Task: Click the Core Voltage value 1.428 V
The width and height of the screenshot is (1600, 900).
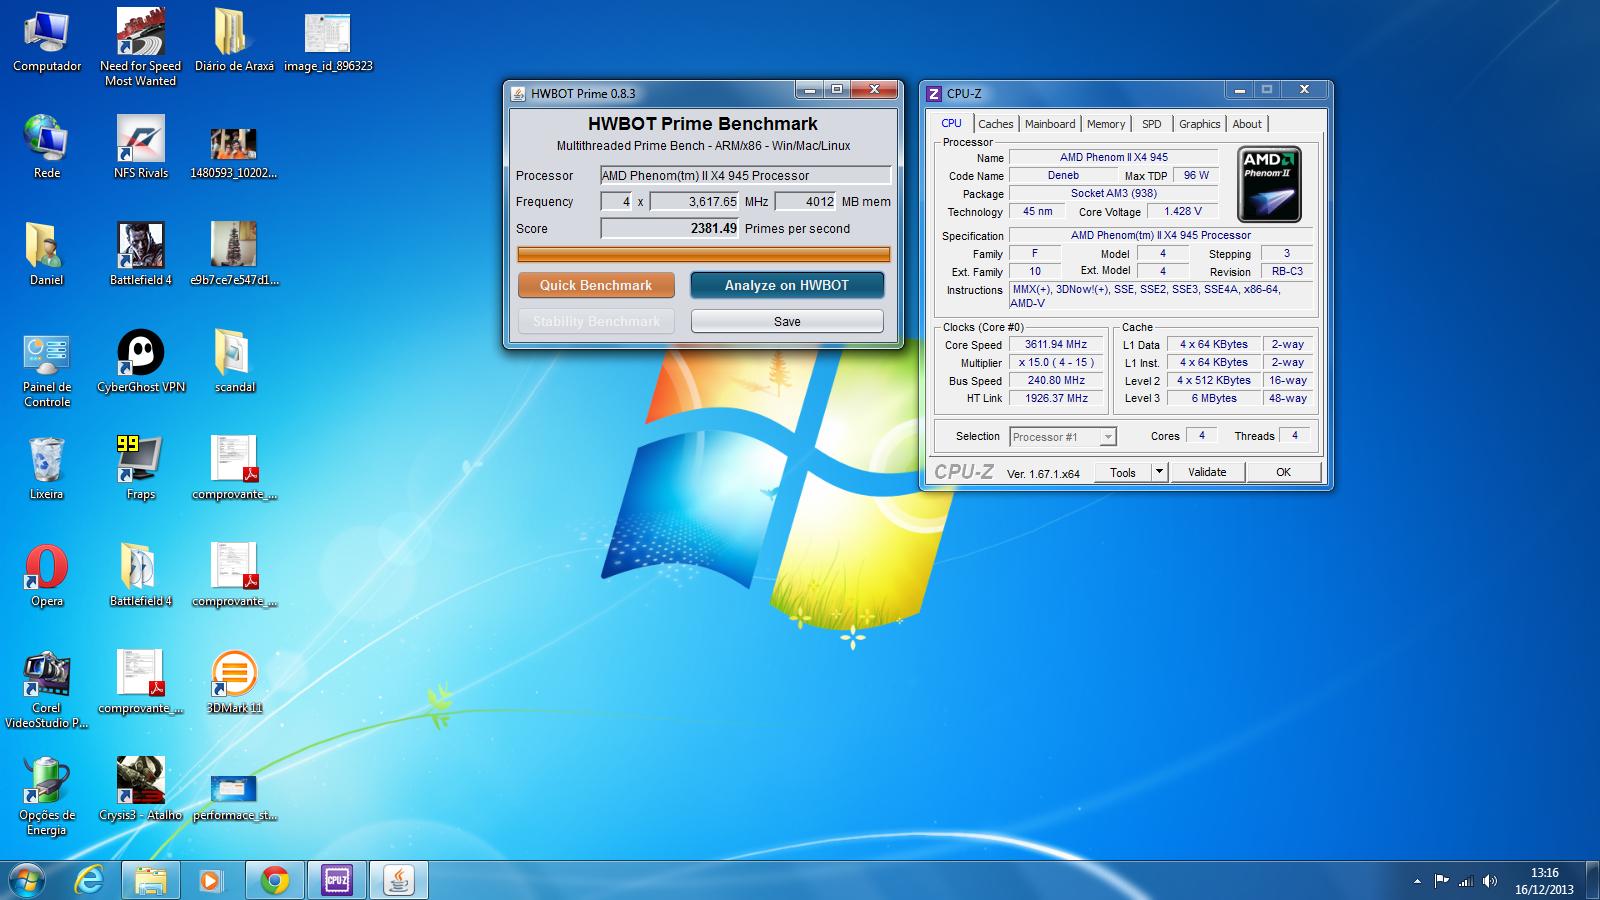Action: (1182, 211)
